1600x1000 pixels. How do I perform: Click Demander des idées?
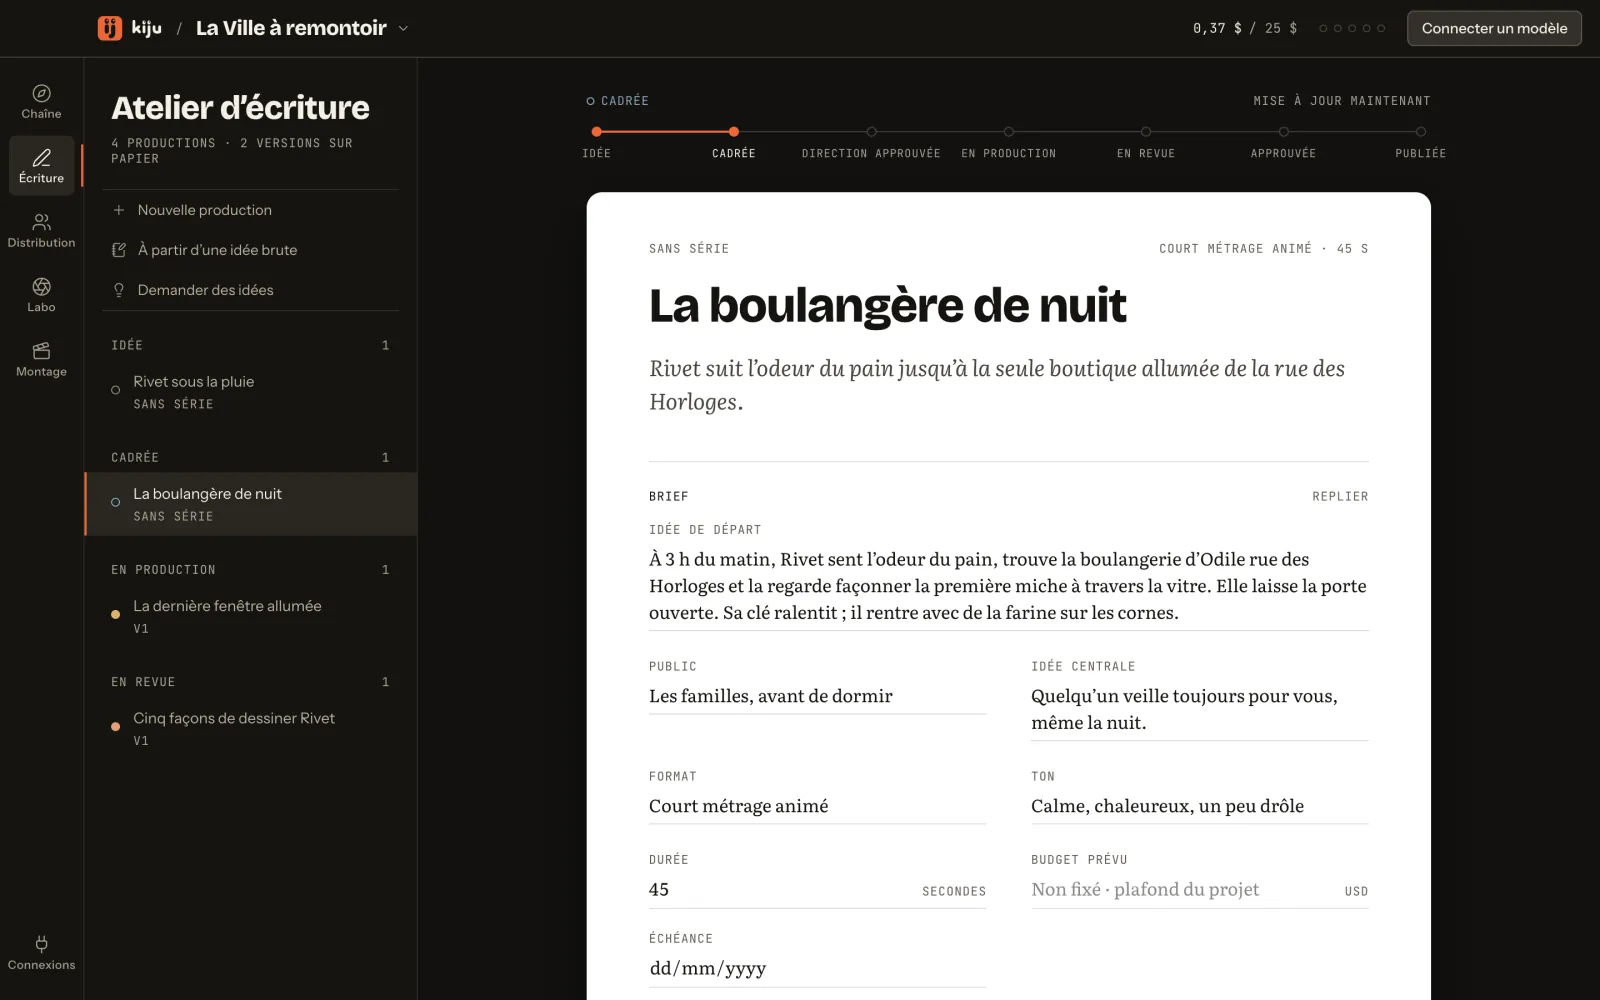click(250, 290)
